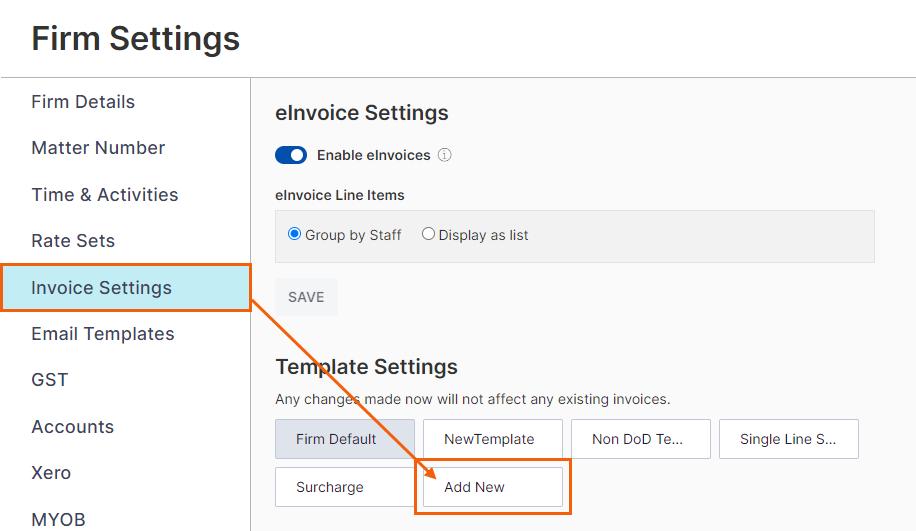Open the Firm Default template
Image resolution: width=916 pixels, height=531 pixels.
click(345, 439)
